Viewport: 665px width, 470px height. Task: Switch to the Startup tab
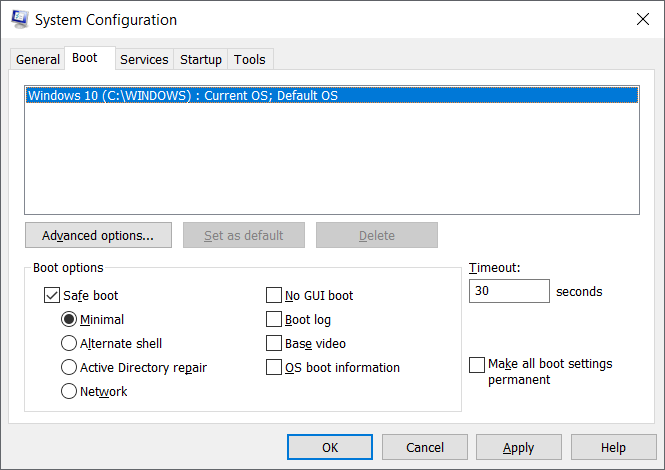(x=201, y=60)
